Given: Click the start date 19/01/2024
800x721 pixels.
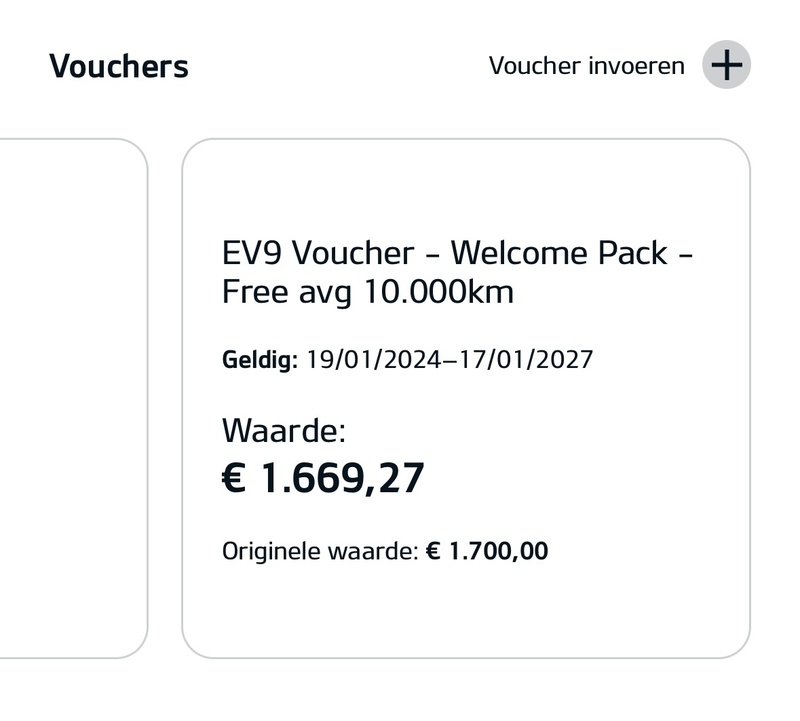Looking at the screenshot, I should (373, 359).
